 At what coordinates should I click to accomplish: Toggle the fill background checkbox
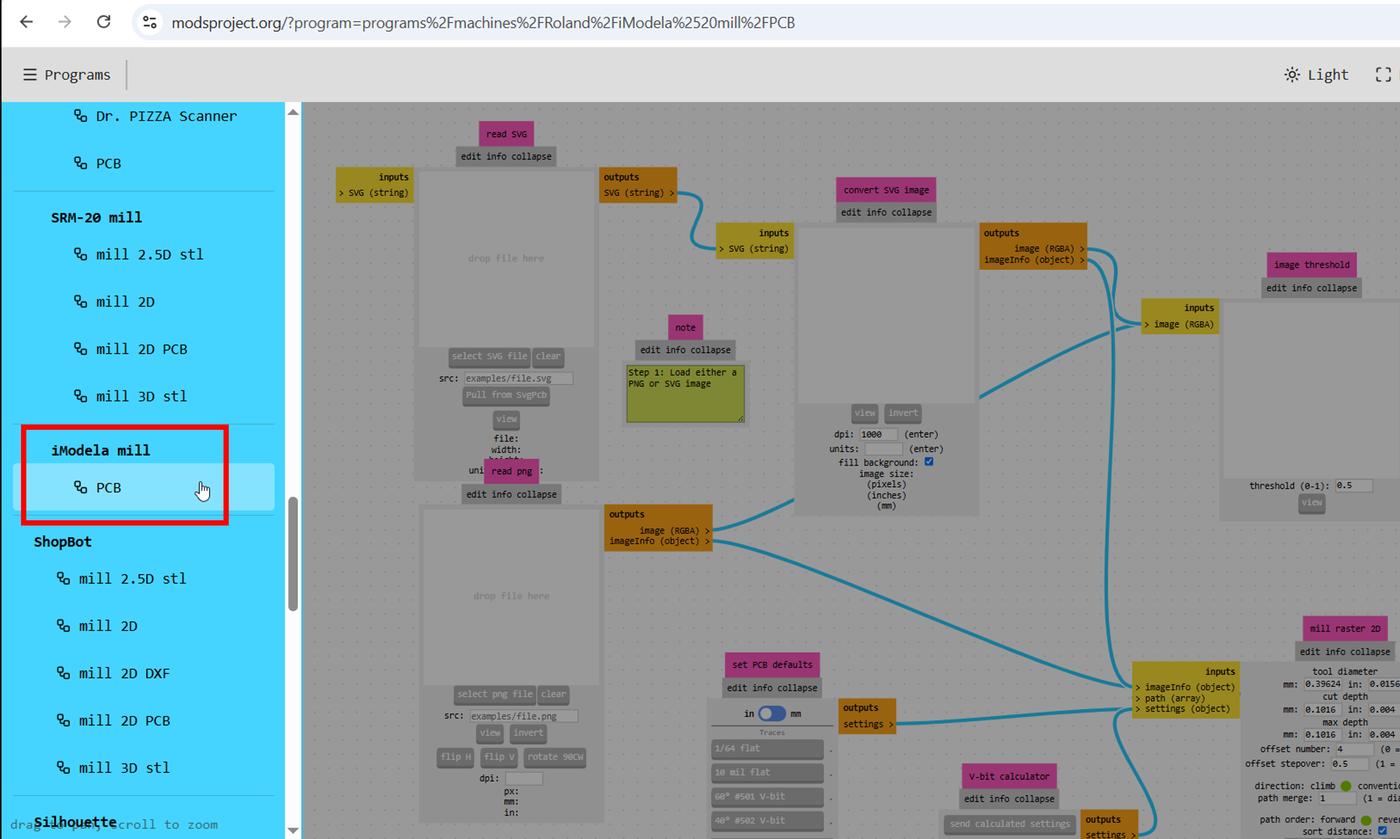click(929, 462)
